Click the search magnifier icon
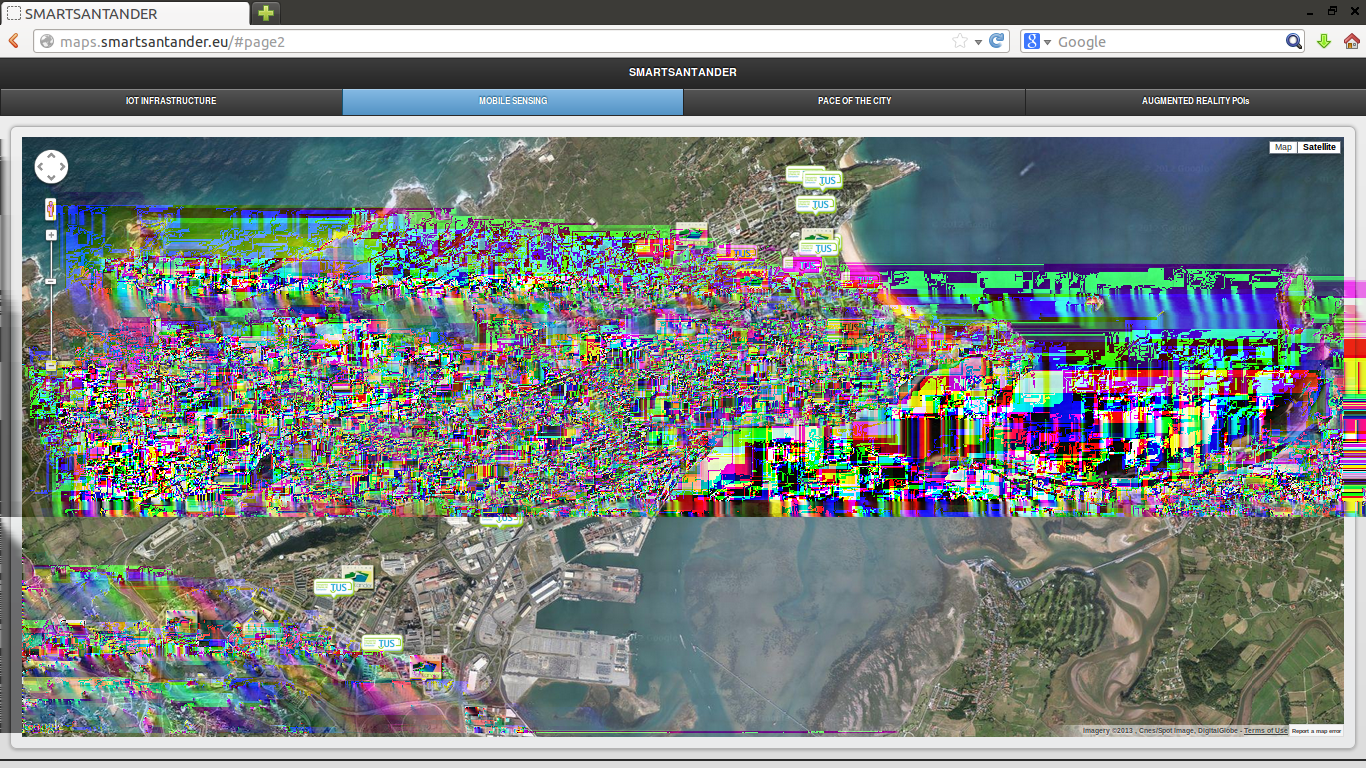1366x768 pixels. tap(1294, 41)
